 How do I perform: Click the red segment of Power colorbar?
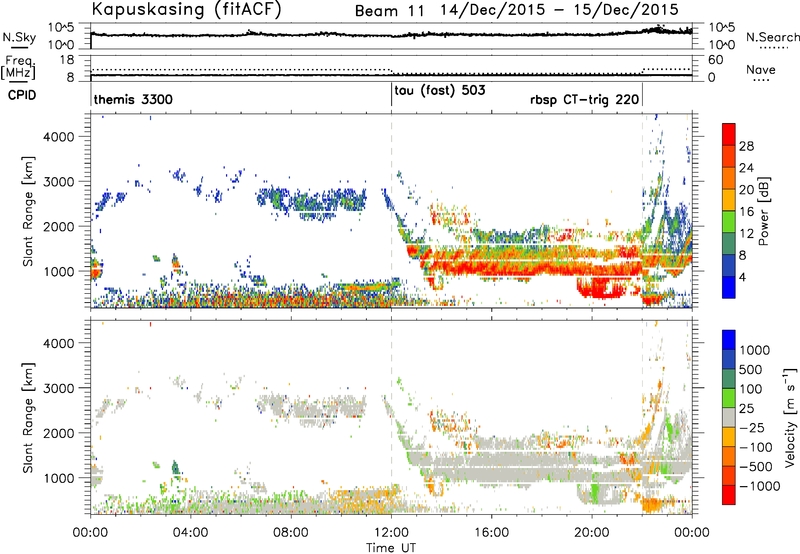tap(729, 135)
